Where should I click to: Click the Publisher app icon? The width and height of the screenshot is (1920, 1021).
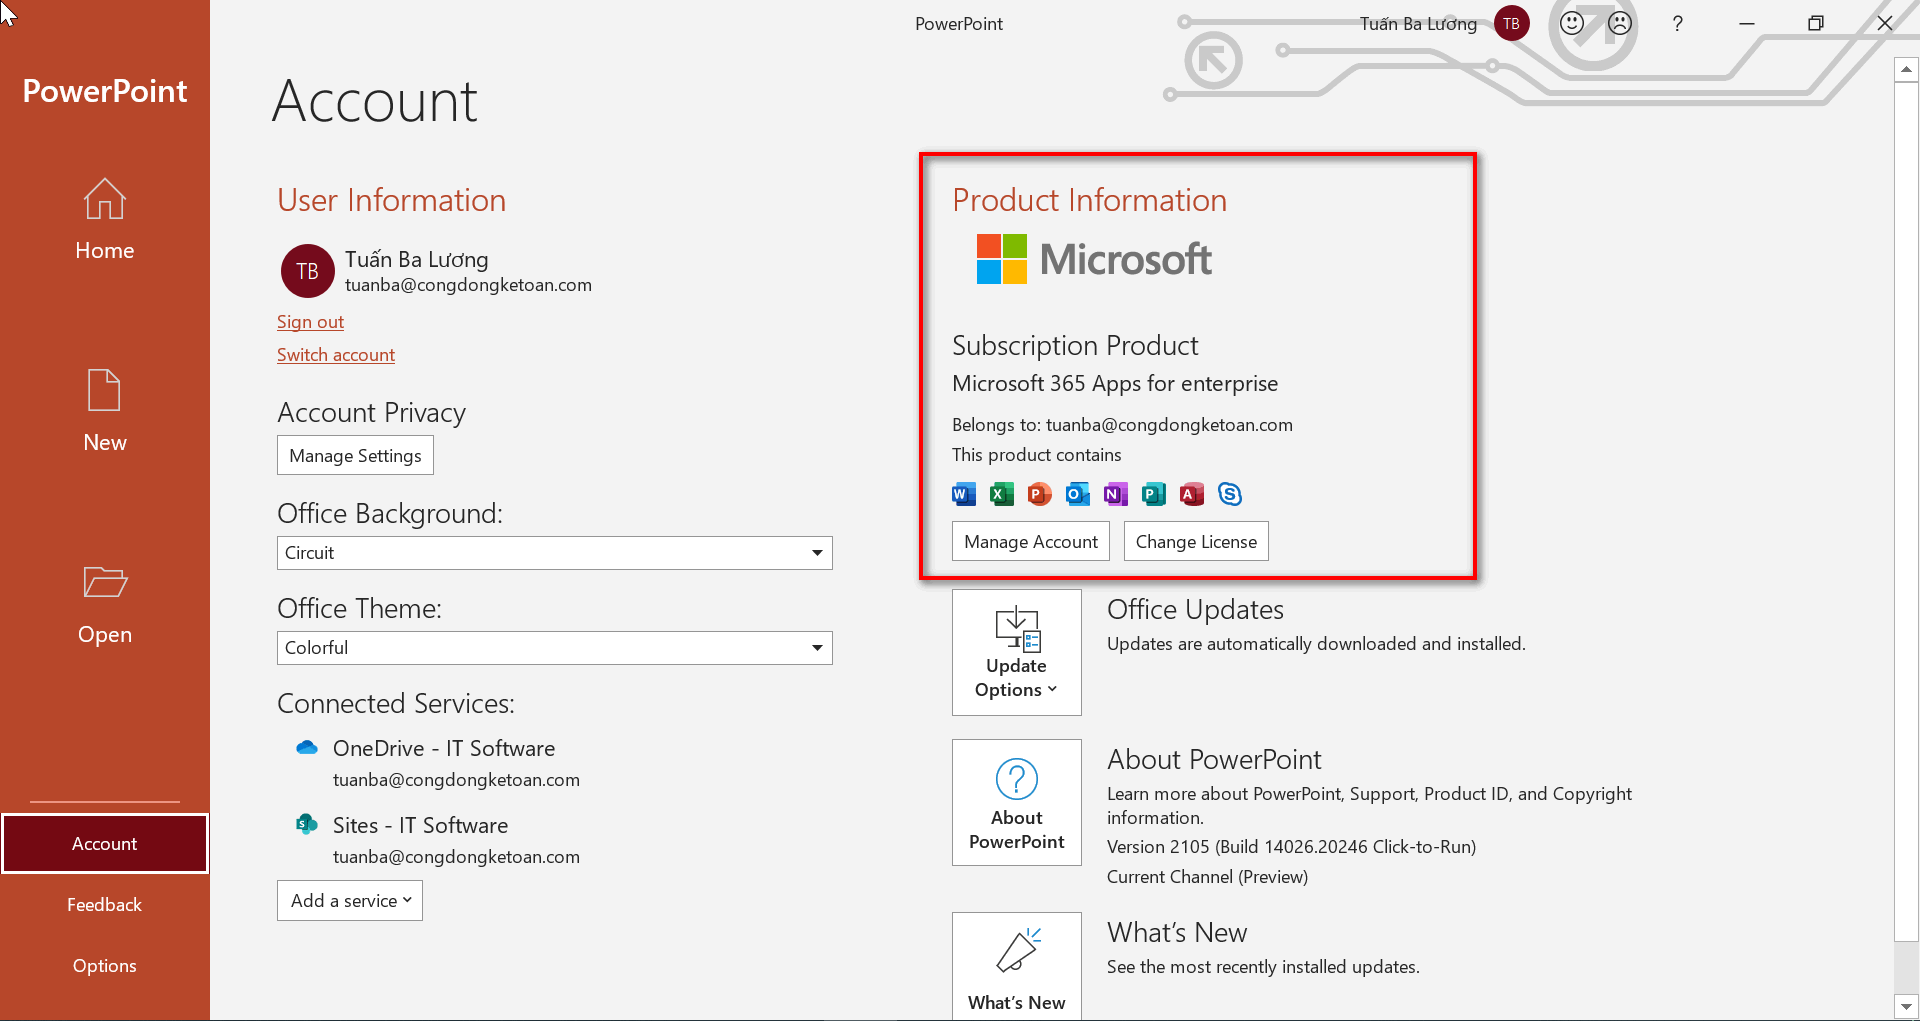1154,494
